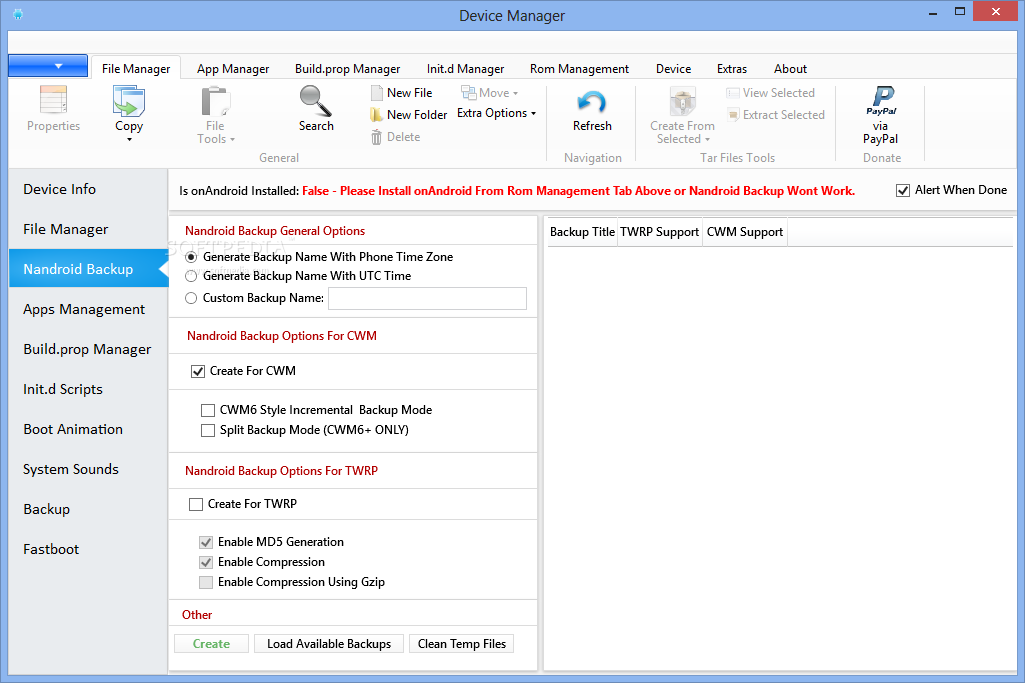
Task: Click the Delete trash icon
Action: click(x=377, y=137)
